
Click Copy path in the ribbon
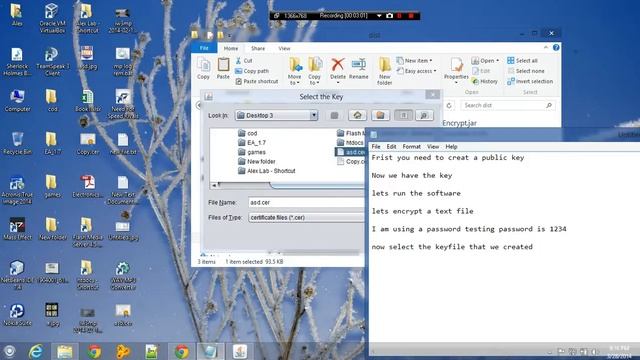tap(252, 71)
